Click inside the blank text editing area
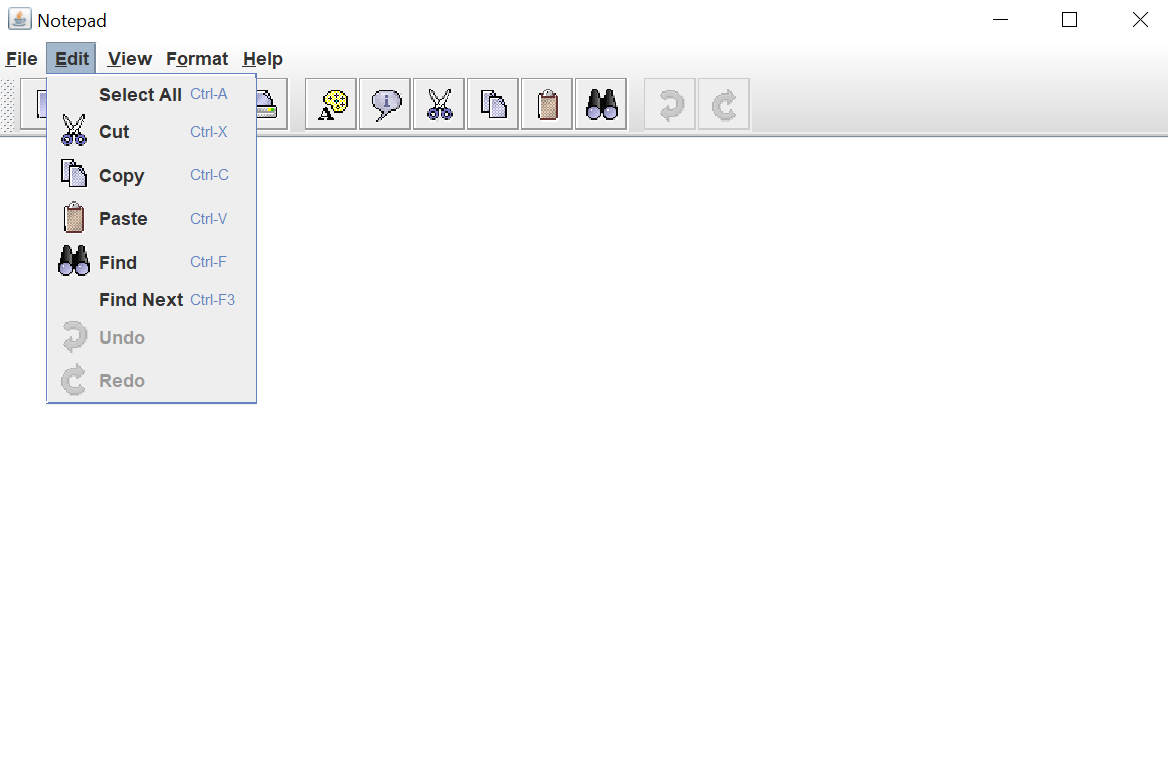1168x767 pixels. [x=700, y=450]
